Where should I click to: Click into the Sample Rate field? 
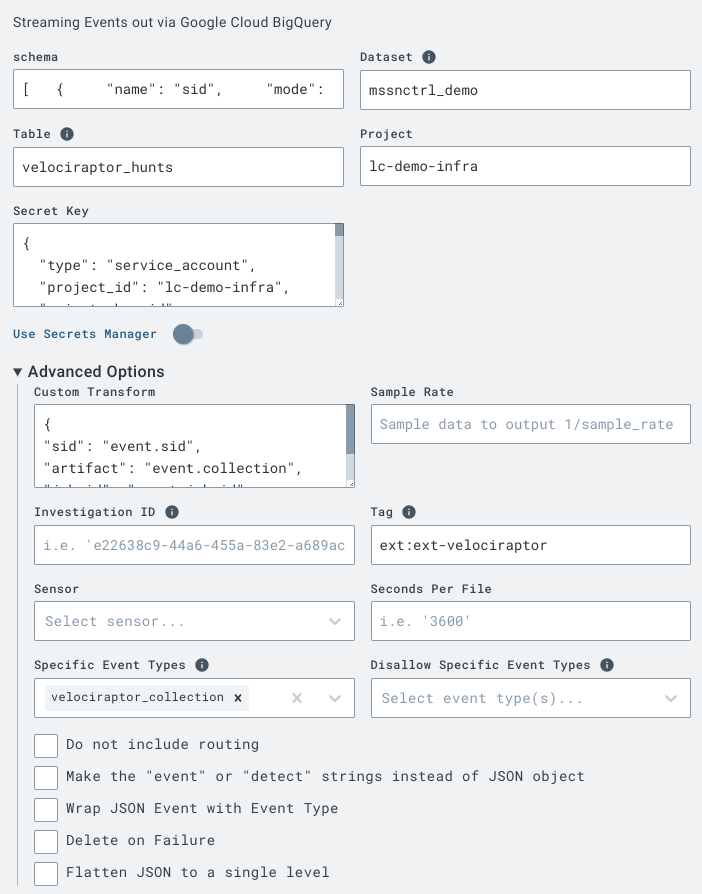tap(530, 424)
